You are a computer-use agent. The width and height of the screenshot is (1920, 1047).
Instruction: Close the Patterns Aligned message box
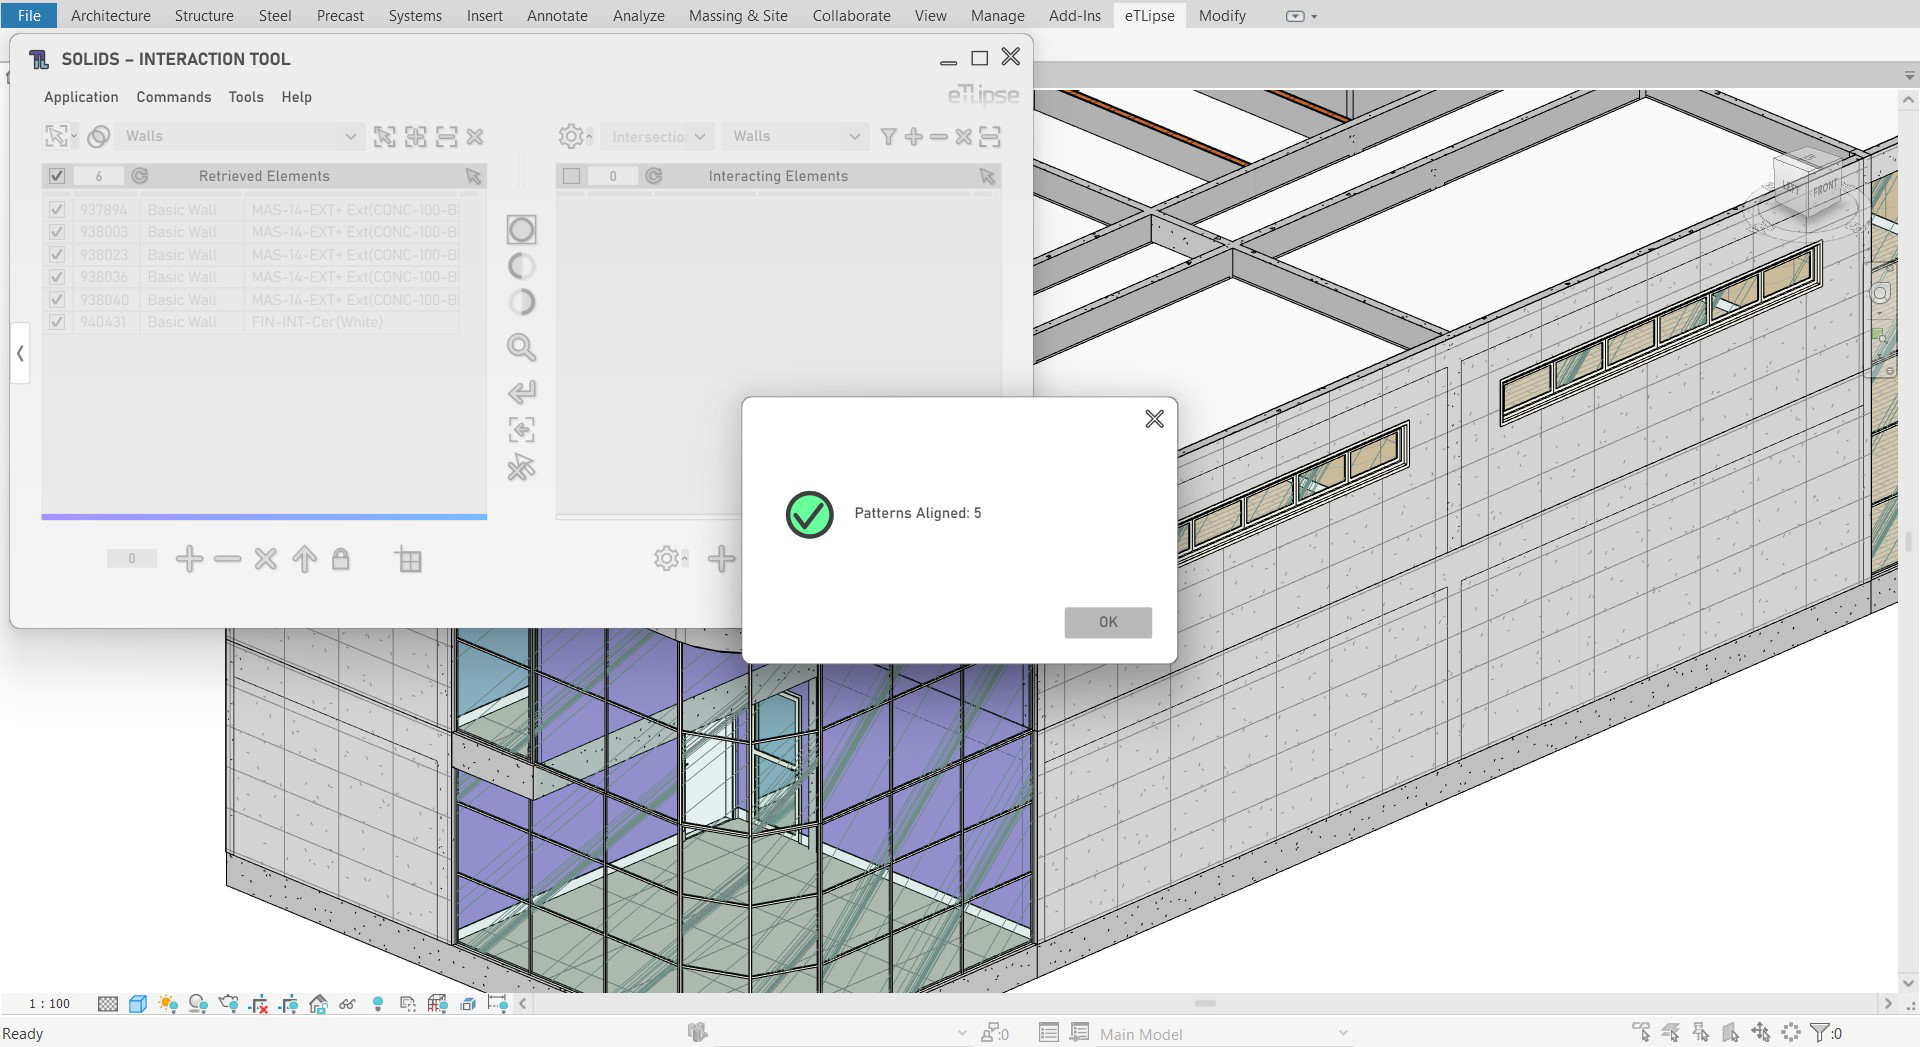(1154, 419)
